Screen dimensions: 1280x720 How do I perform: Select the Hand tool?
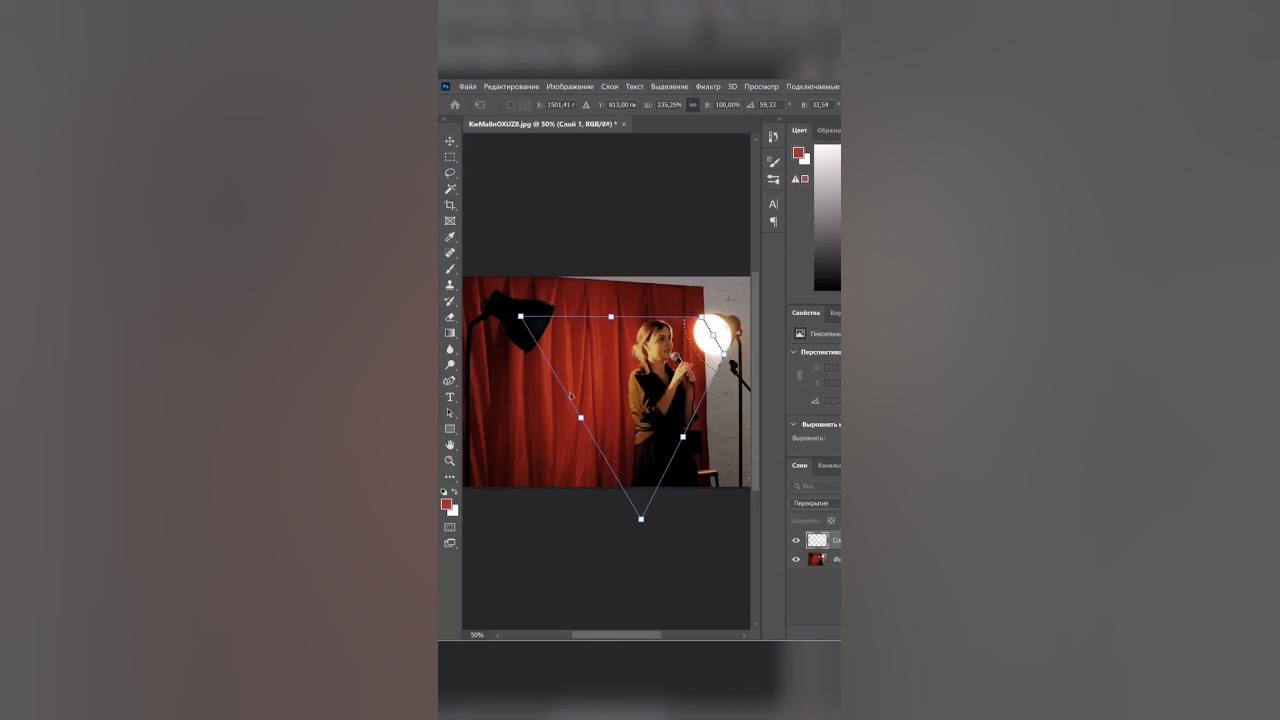pos(450,445)
